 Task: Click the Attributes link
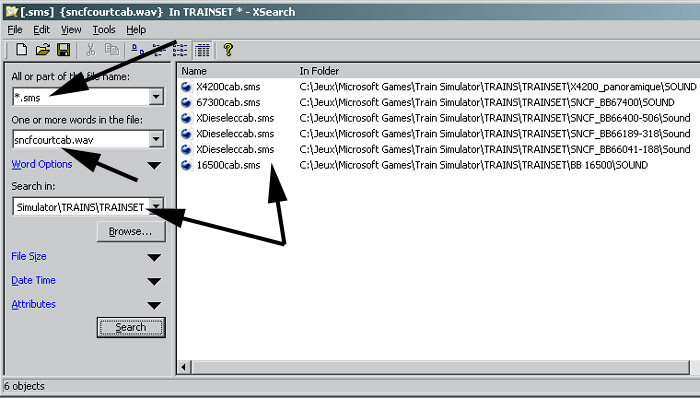pos(33,304)
